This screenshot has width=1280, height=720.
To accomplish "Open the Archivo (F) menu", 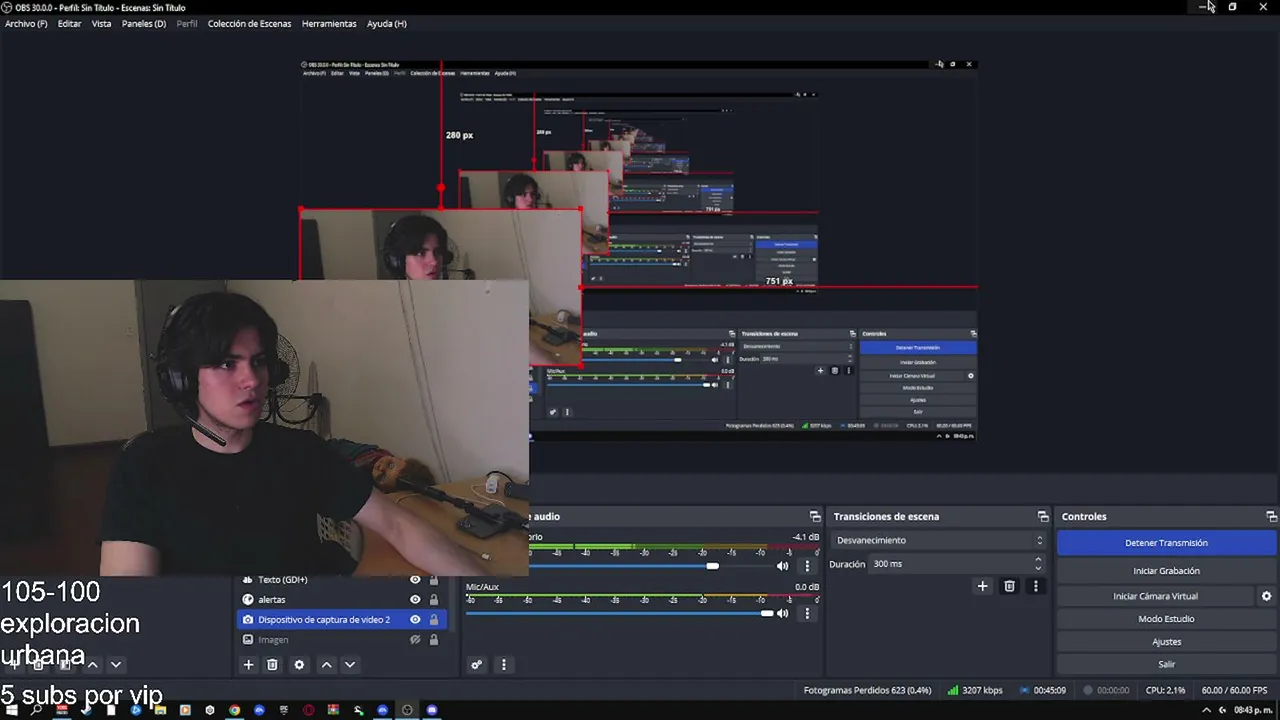I will pos(26,24).
